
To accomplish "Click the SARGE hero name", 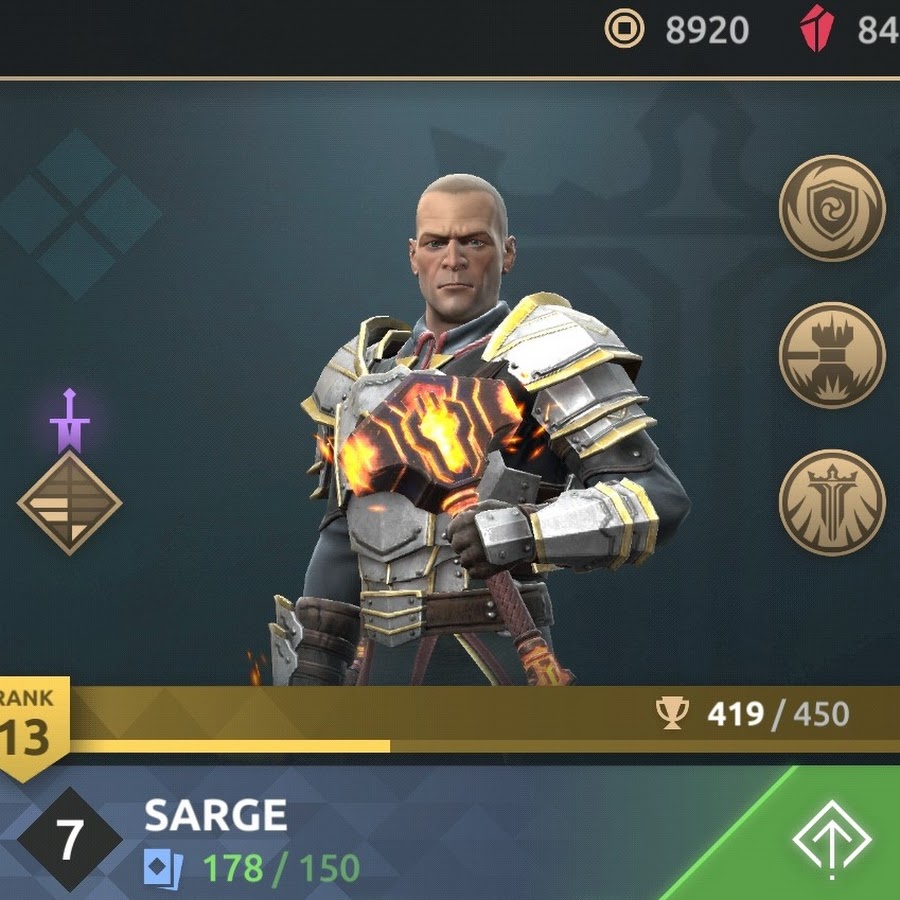I will point(215,814).
